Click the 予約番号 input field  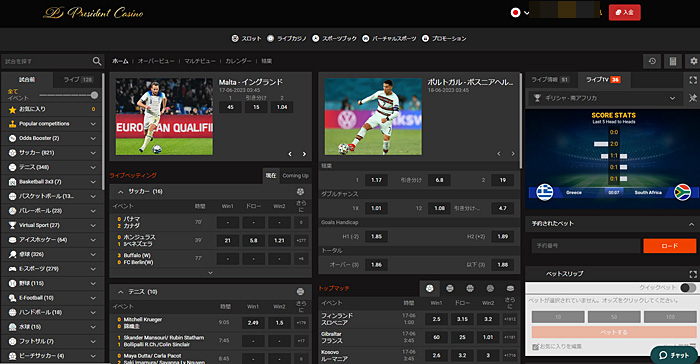click(x=586, y=246)
